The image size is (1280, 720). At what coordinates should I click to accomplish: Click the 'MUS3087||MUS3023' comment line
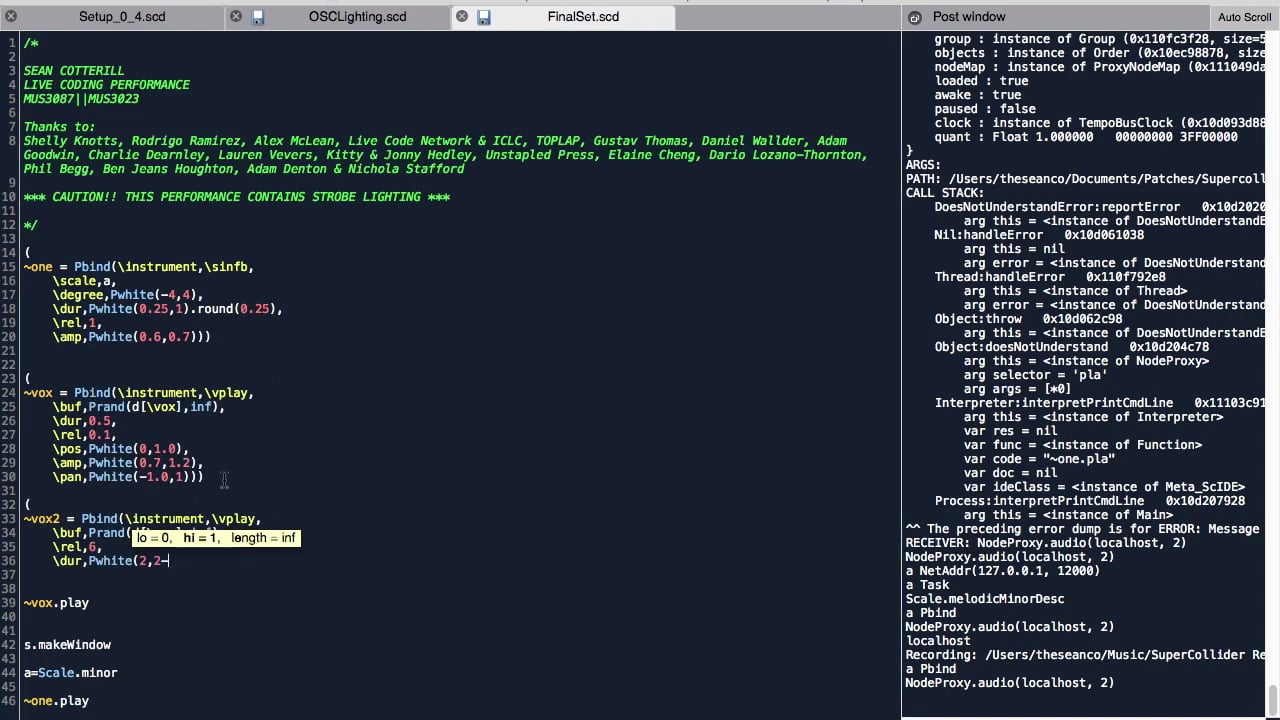81,99
